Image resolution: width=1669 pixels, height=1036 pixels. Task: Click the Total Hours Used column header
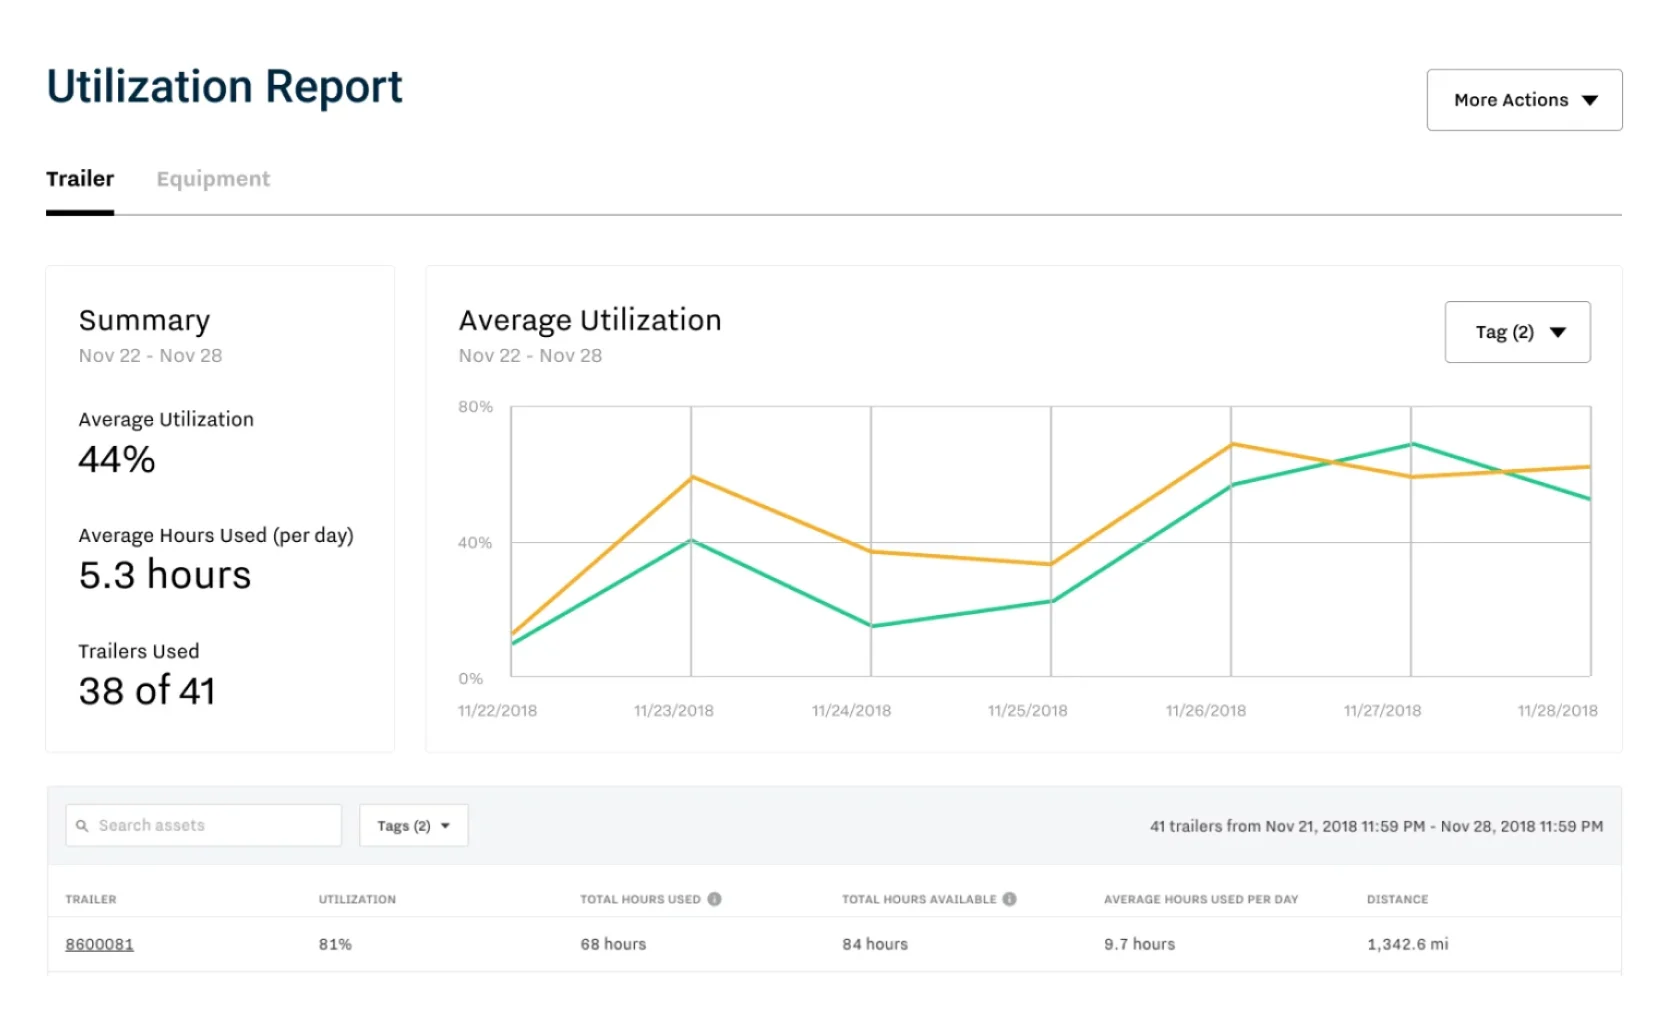tap(640, 899)
